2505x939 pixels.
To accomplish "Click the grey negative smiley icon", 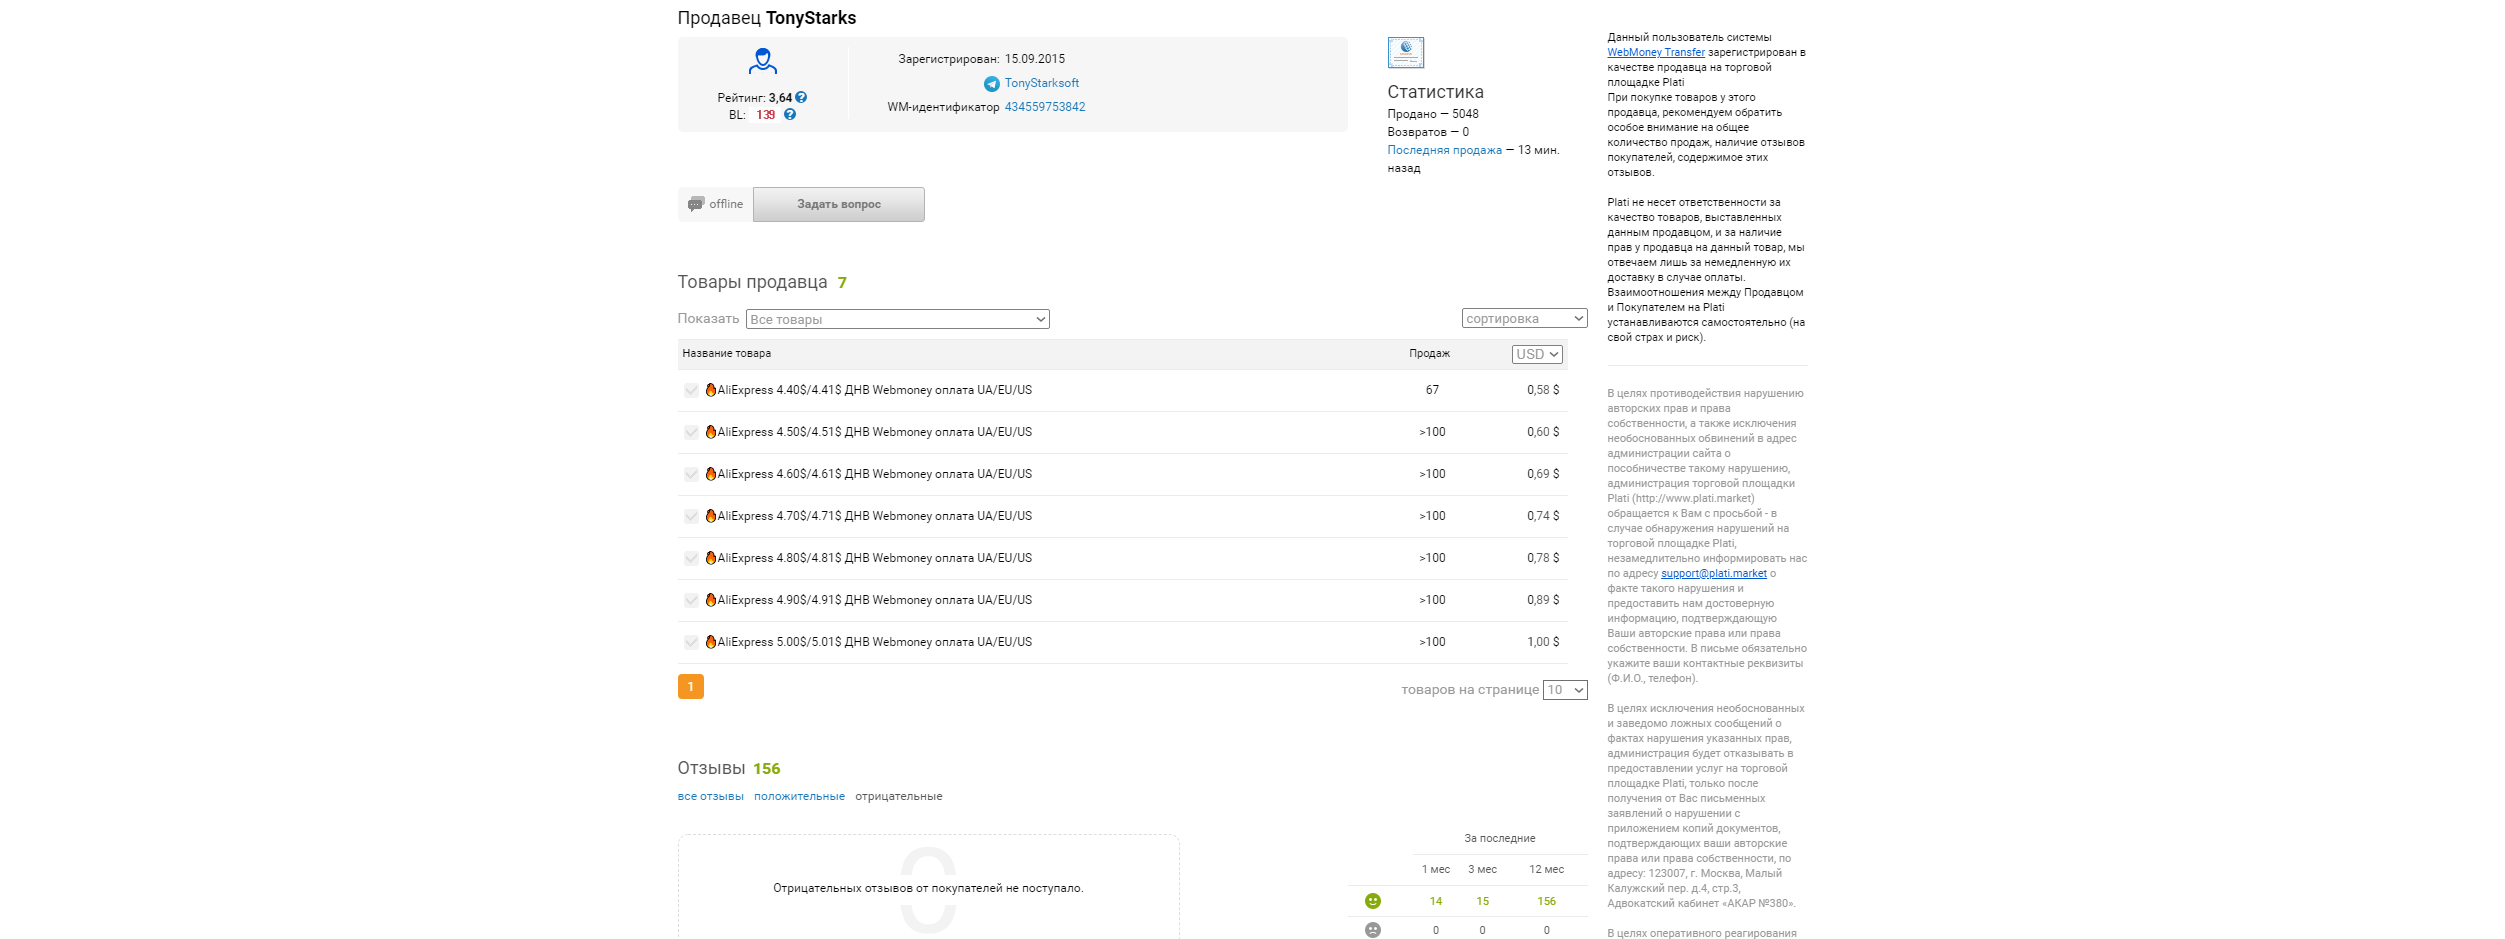I will click(1373, 930).
